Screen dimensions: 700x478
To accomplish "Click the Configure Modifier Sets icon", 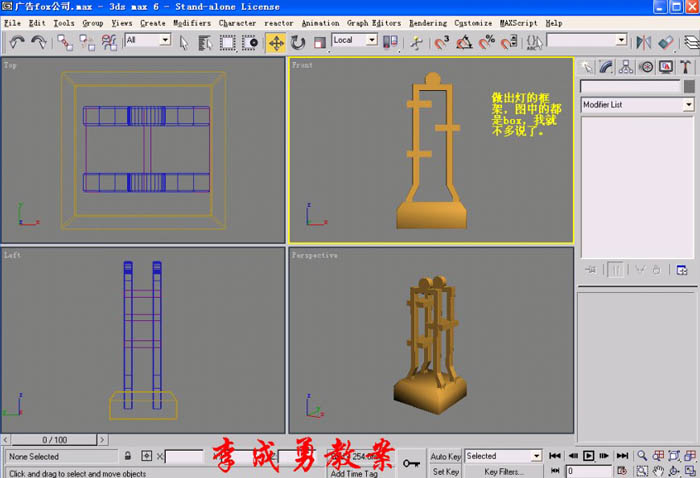I will 682,270.
